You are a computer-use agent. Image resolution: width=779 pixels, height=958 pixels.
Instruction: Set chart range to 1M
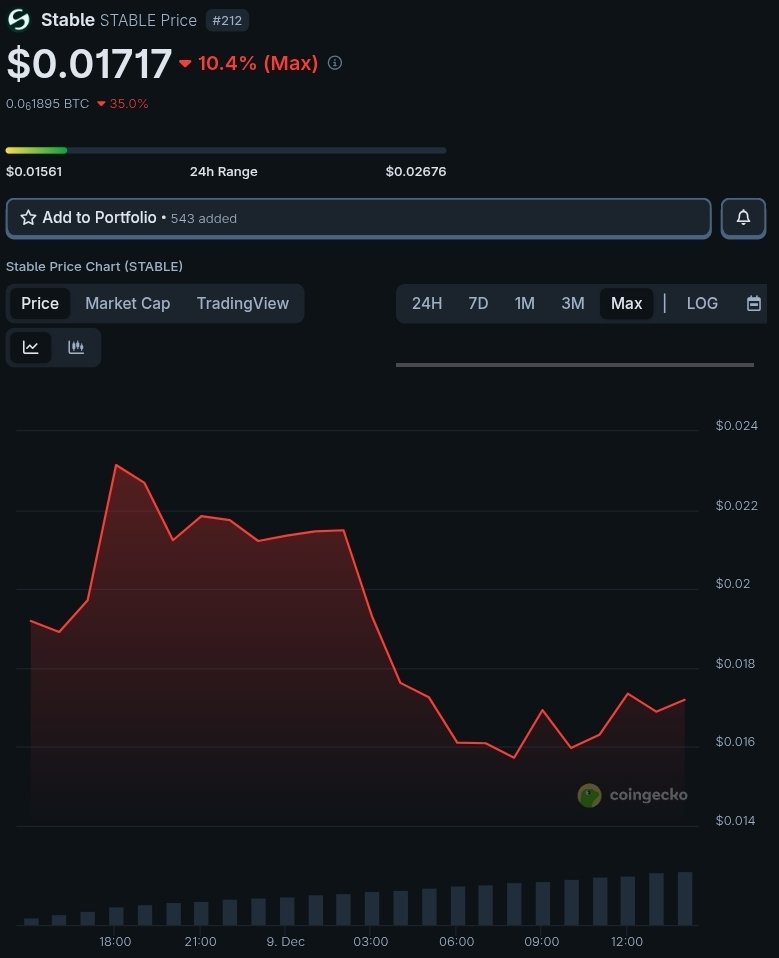click(x=524, y=303)
